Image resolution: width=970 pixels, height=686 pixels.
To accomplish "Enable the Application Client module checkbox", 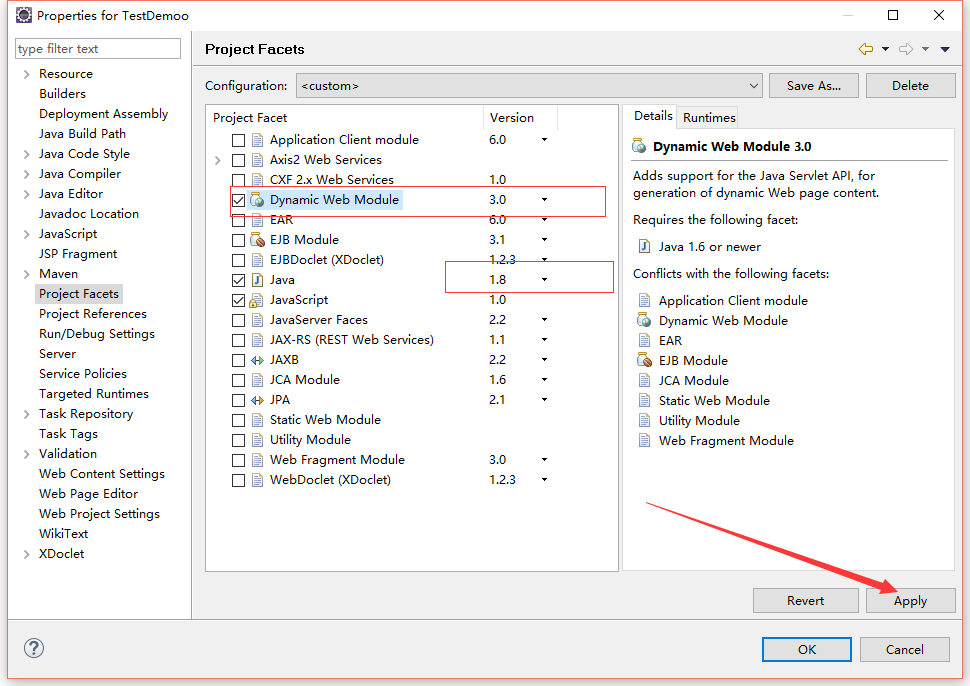I will (238, 140).
